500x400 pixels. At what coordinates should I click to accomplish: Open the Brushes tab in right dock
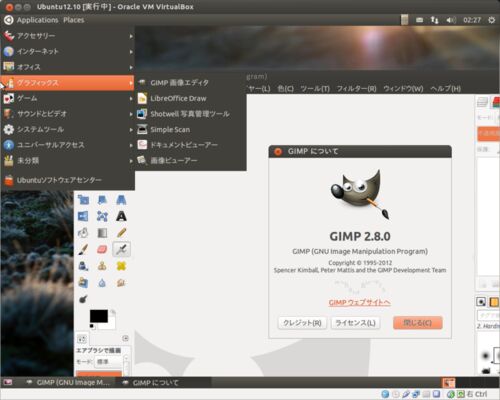click(x=481, y=302)
